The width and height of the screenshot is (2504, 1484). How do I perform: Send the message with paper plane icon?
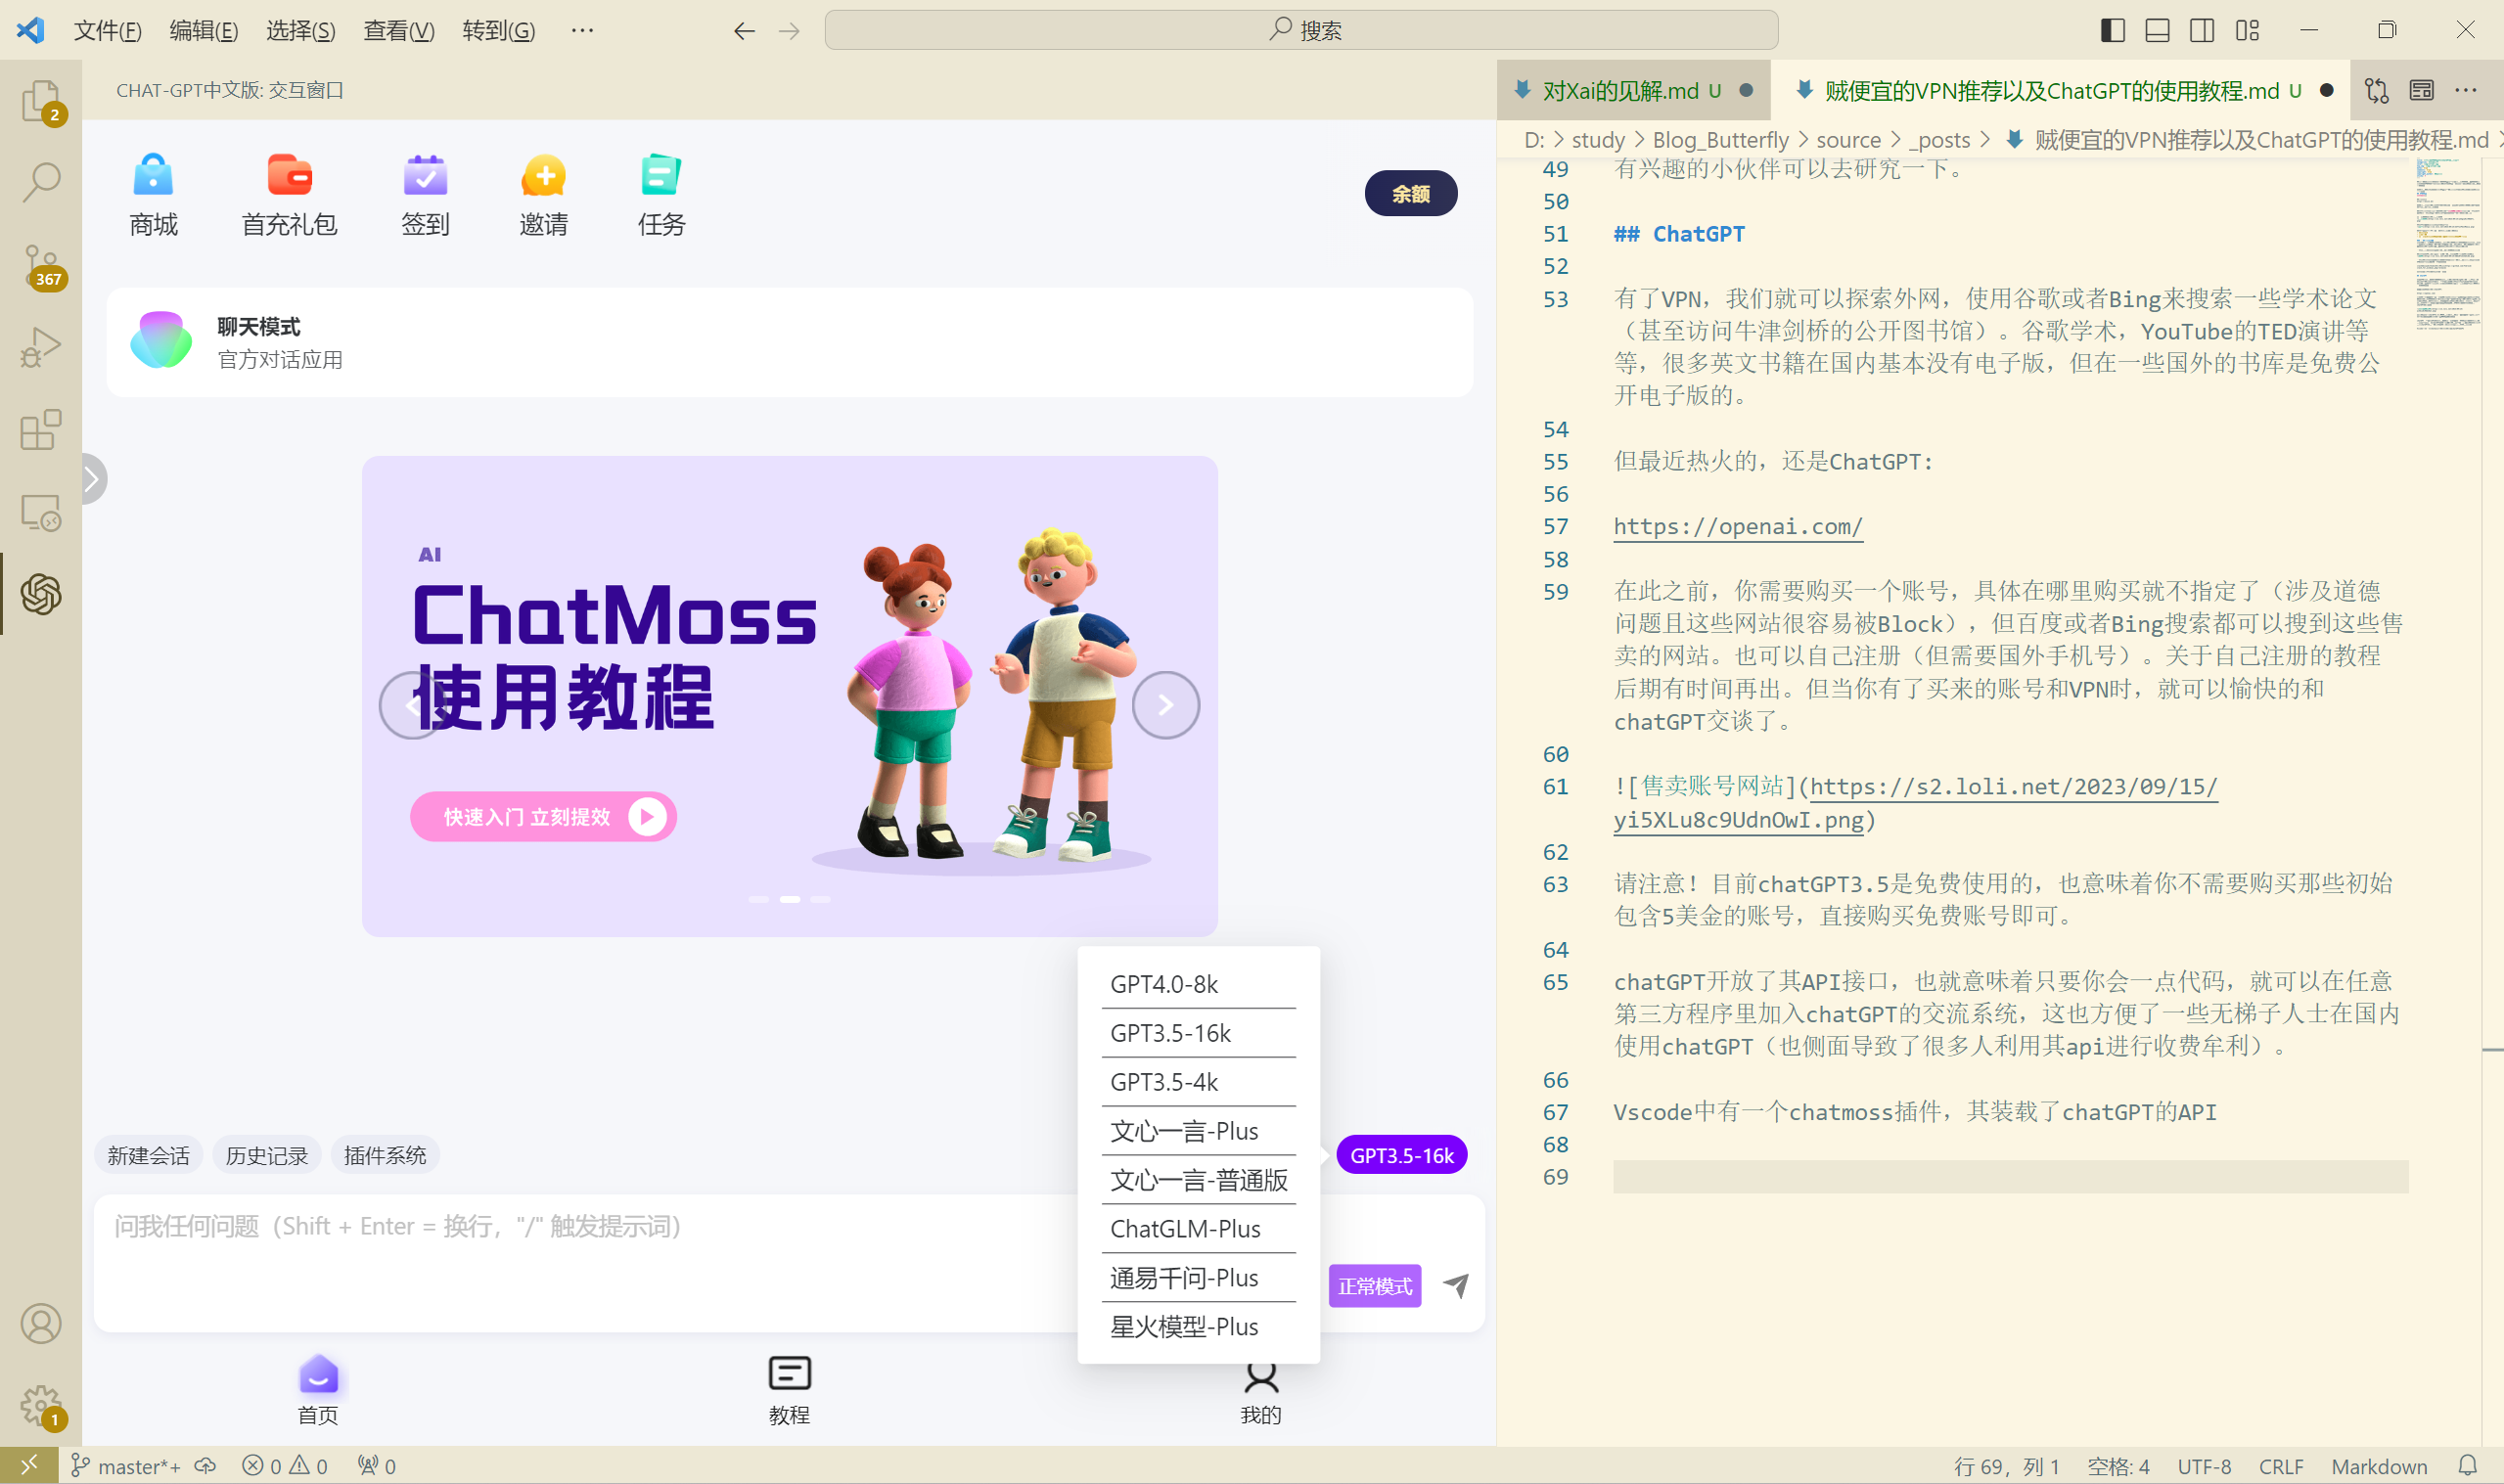coord(1456,1285)
